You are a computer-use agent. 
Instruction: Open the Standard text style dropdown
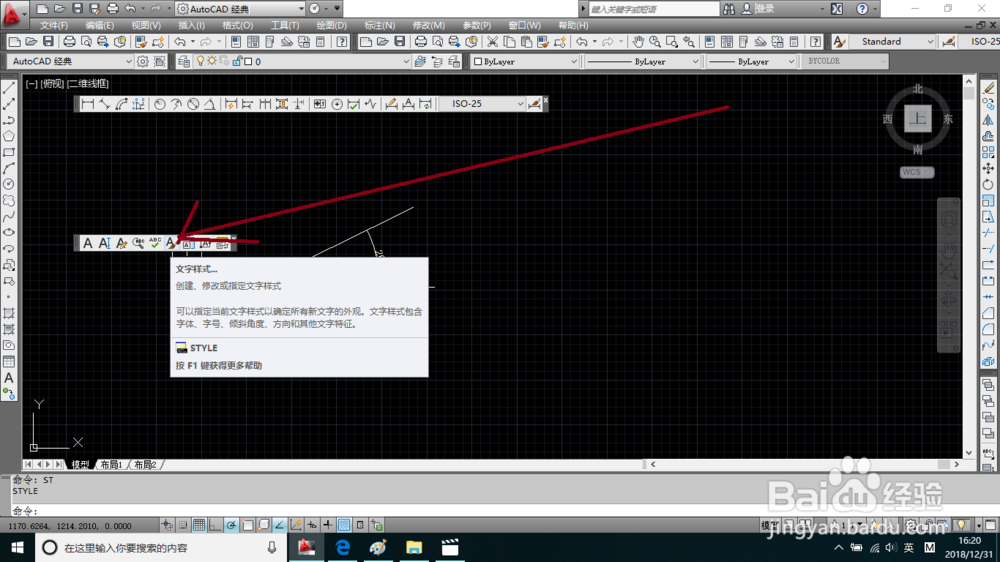(x=930, y=41)
